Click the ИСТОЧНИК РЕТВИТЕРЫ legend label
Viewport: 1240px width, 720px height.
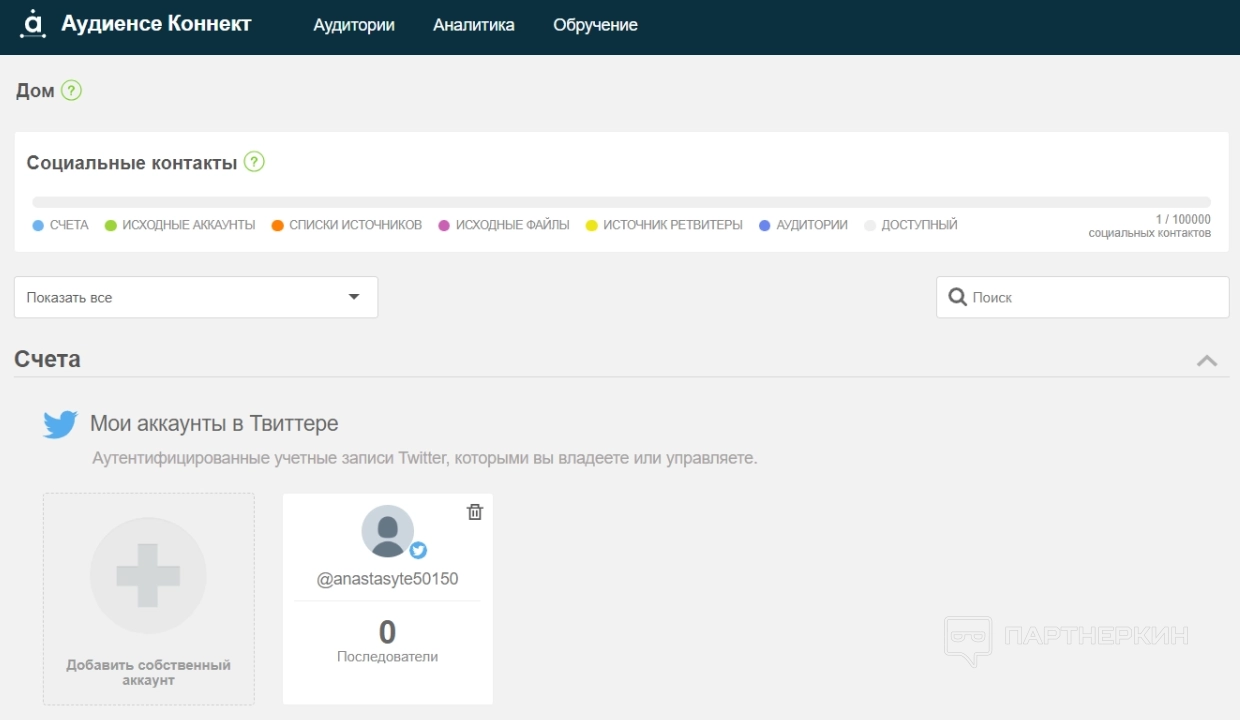tap(673, 226)
